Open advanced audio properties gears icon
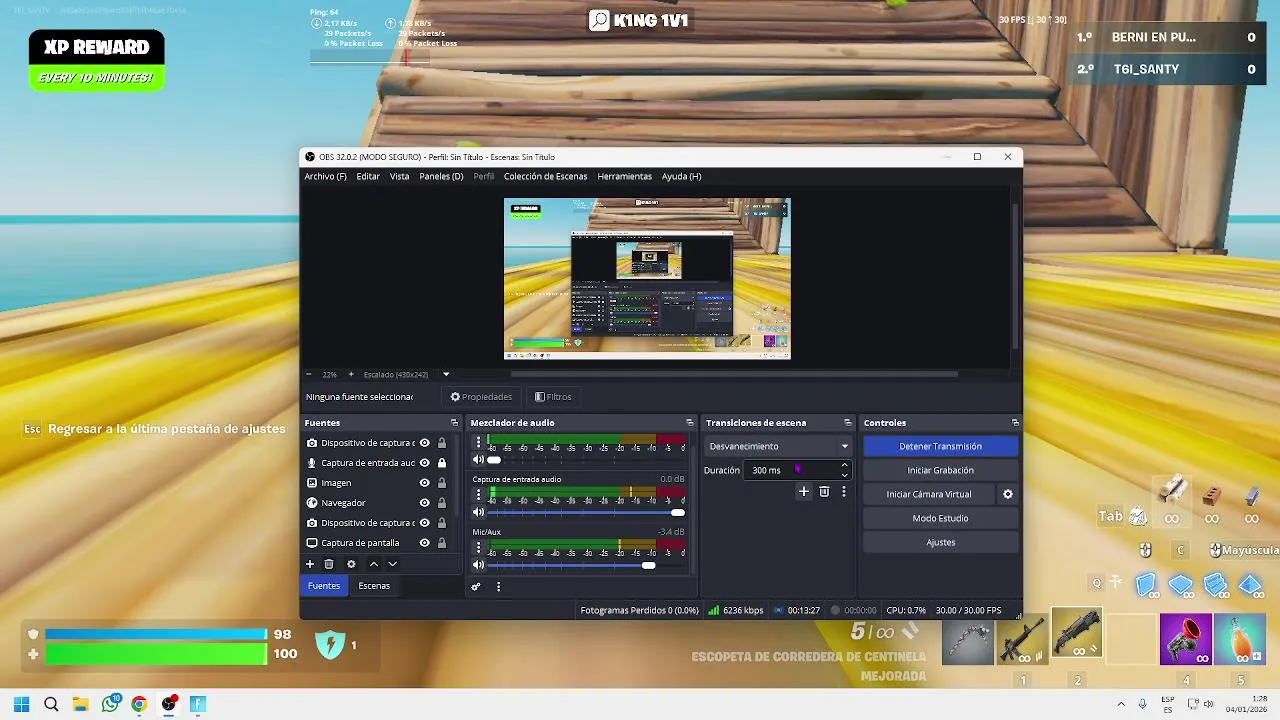Screen dimensions: 1280x720 [x=476, y=587]
